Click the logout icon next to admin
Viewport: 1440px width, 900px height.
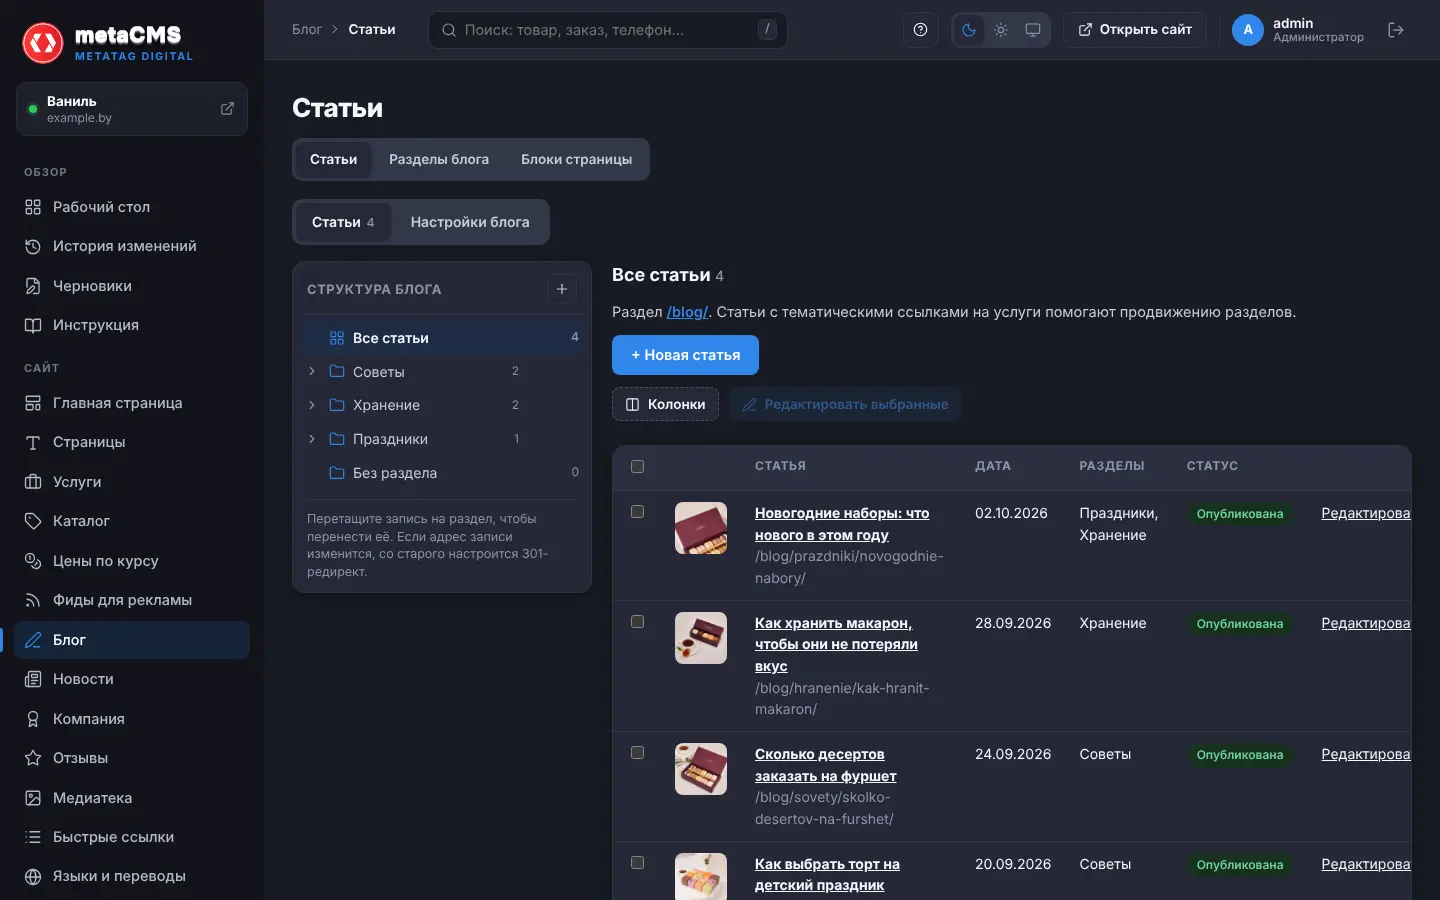[1396, 30]
